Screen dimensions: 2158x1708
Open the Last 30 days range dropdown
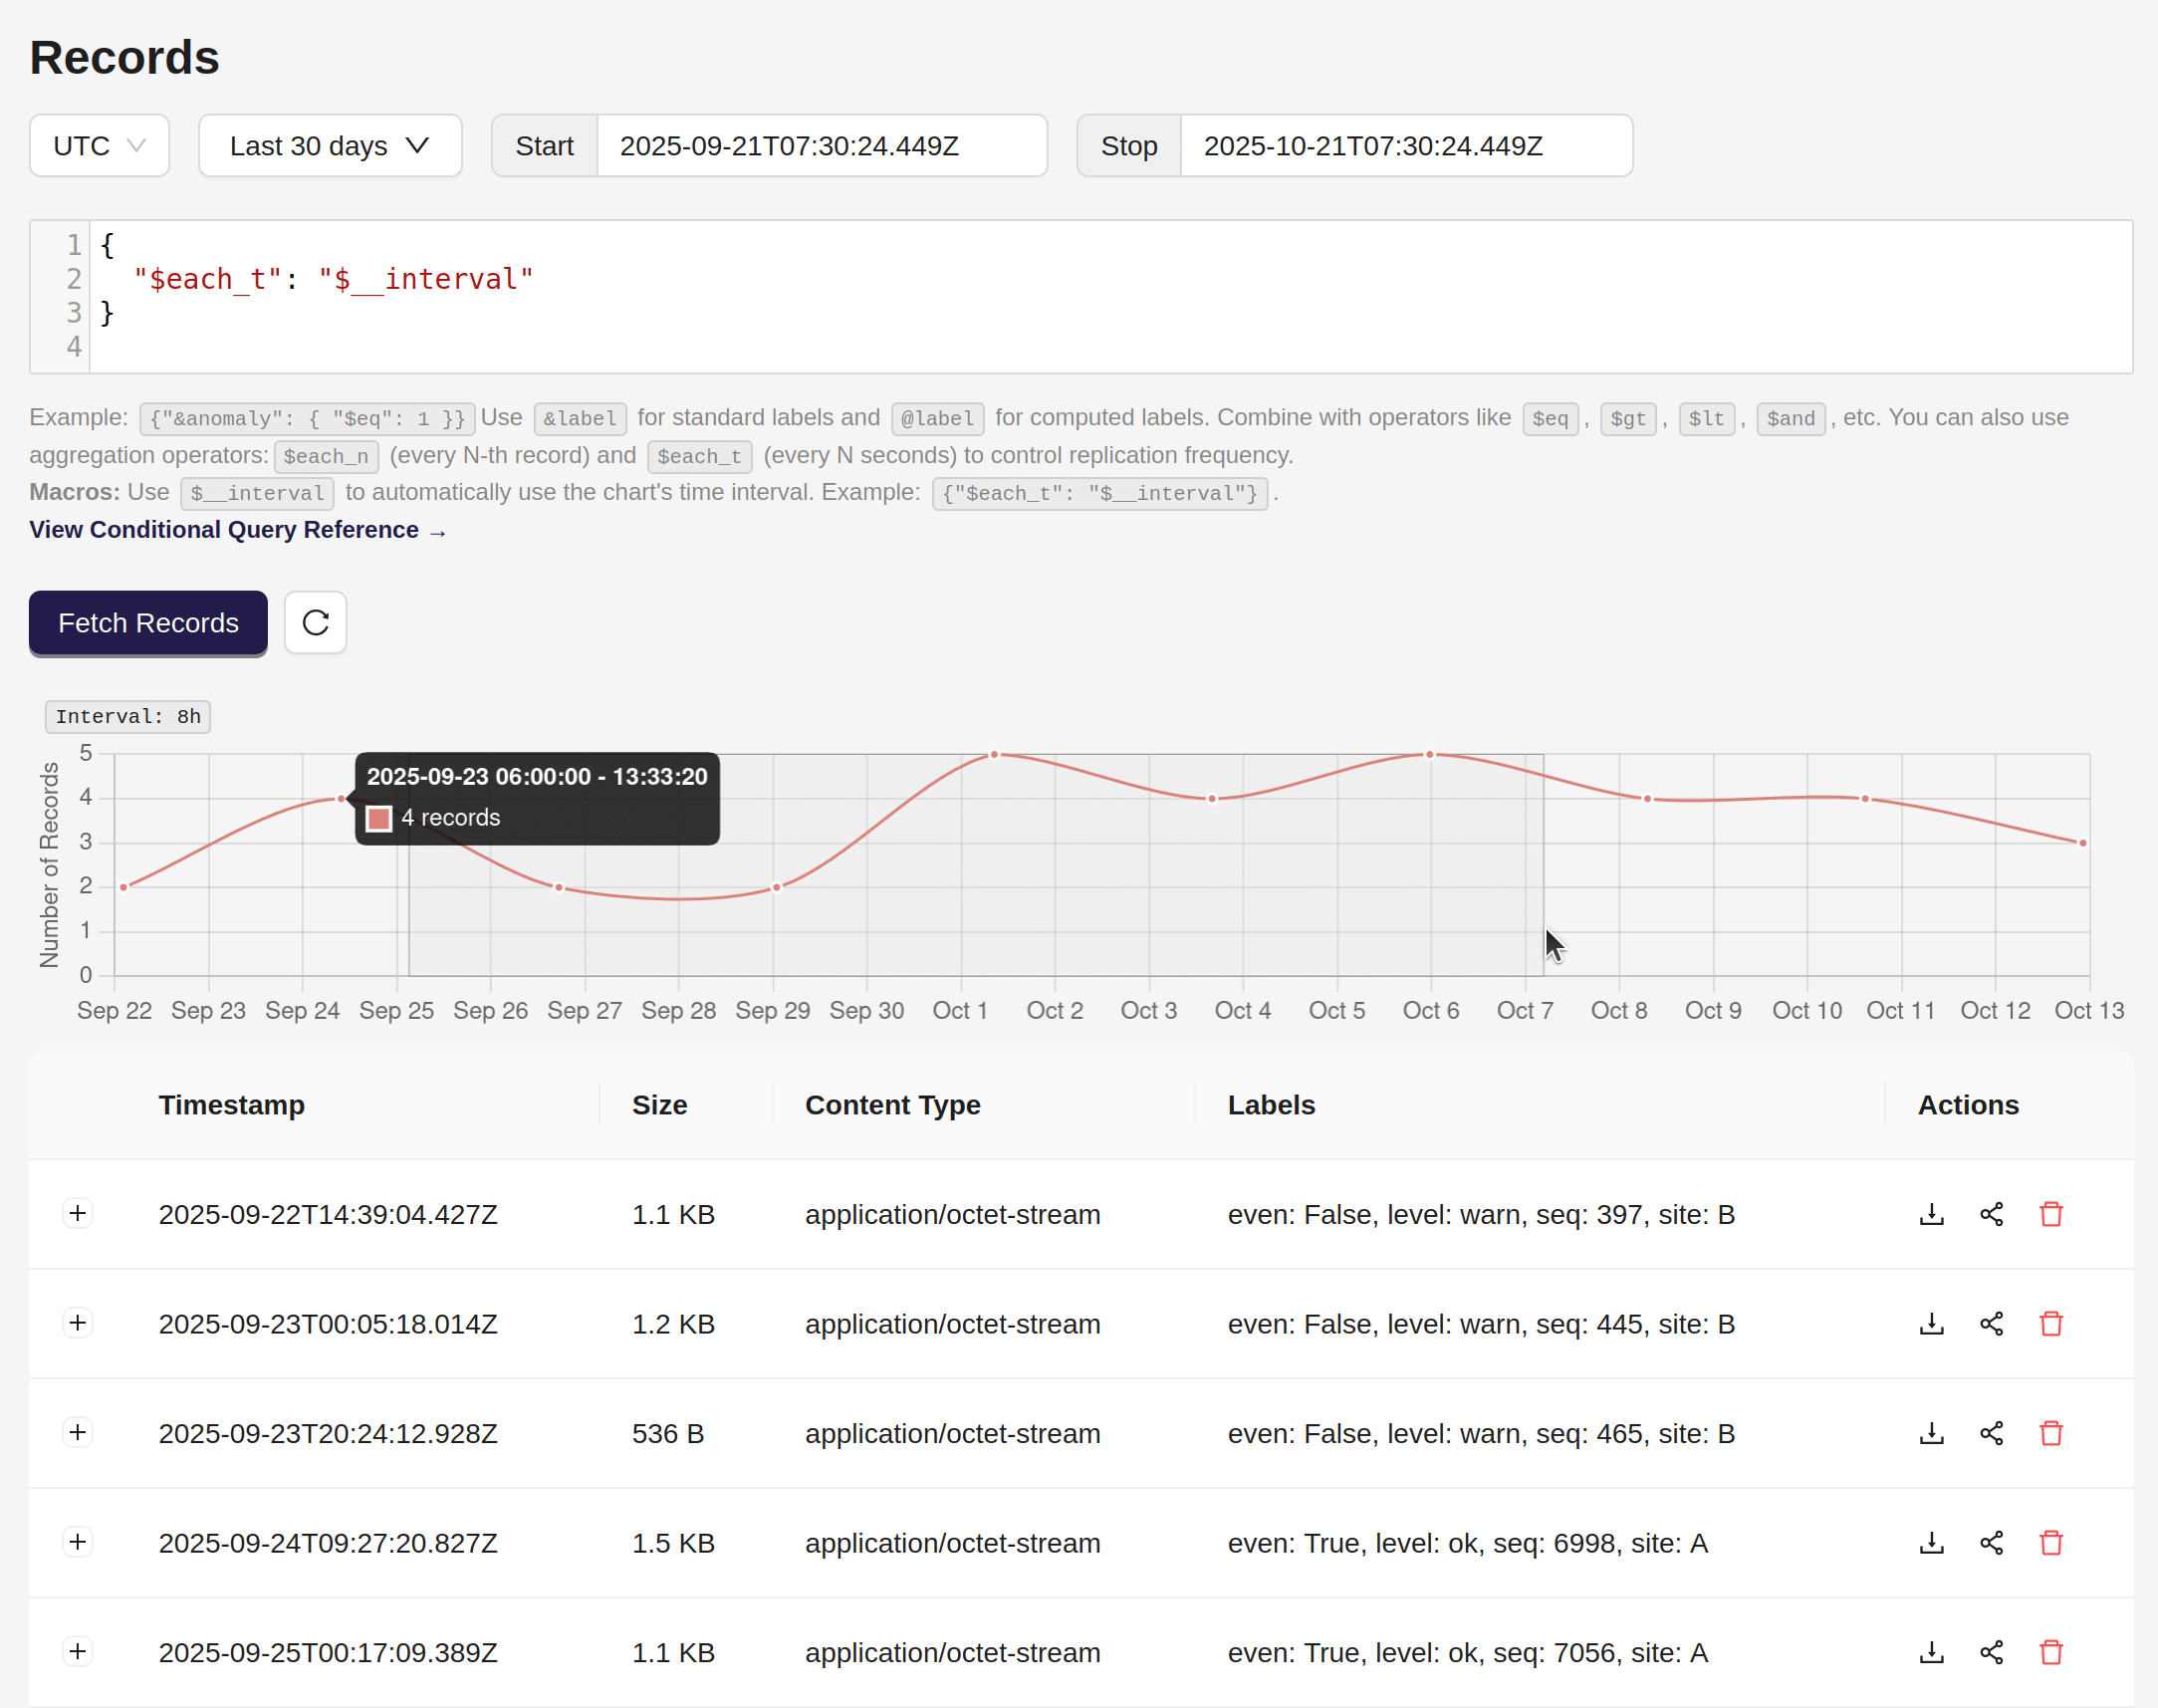pyautogui.click(x=329, y=146)
